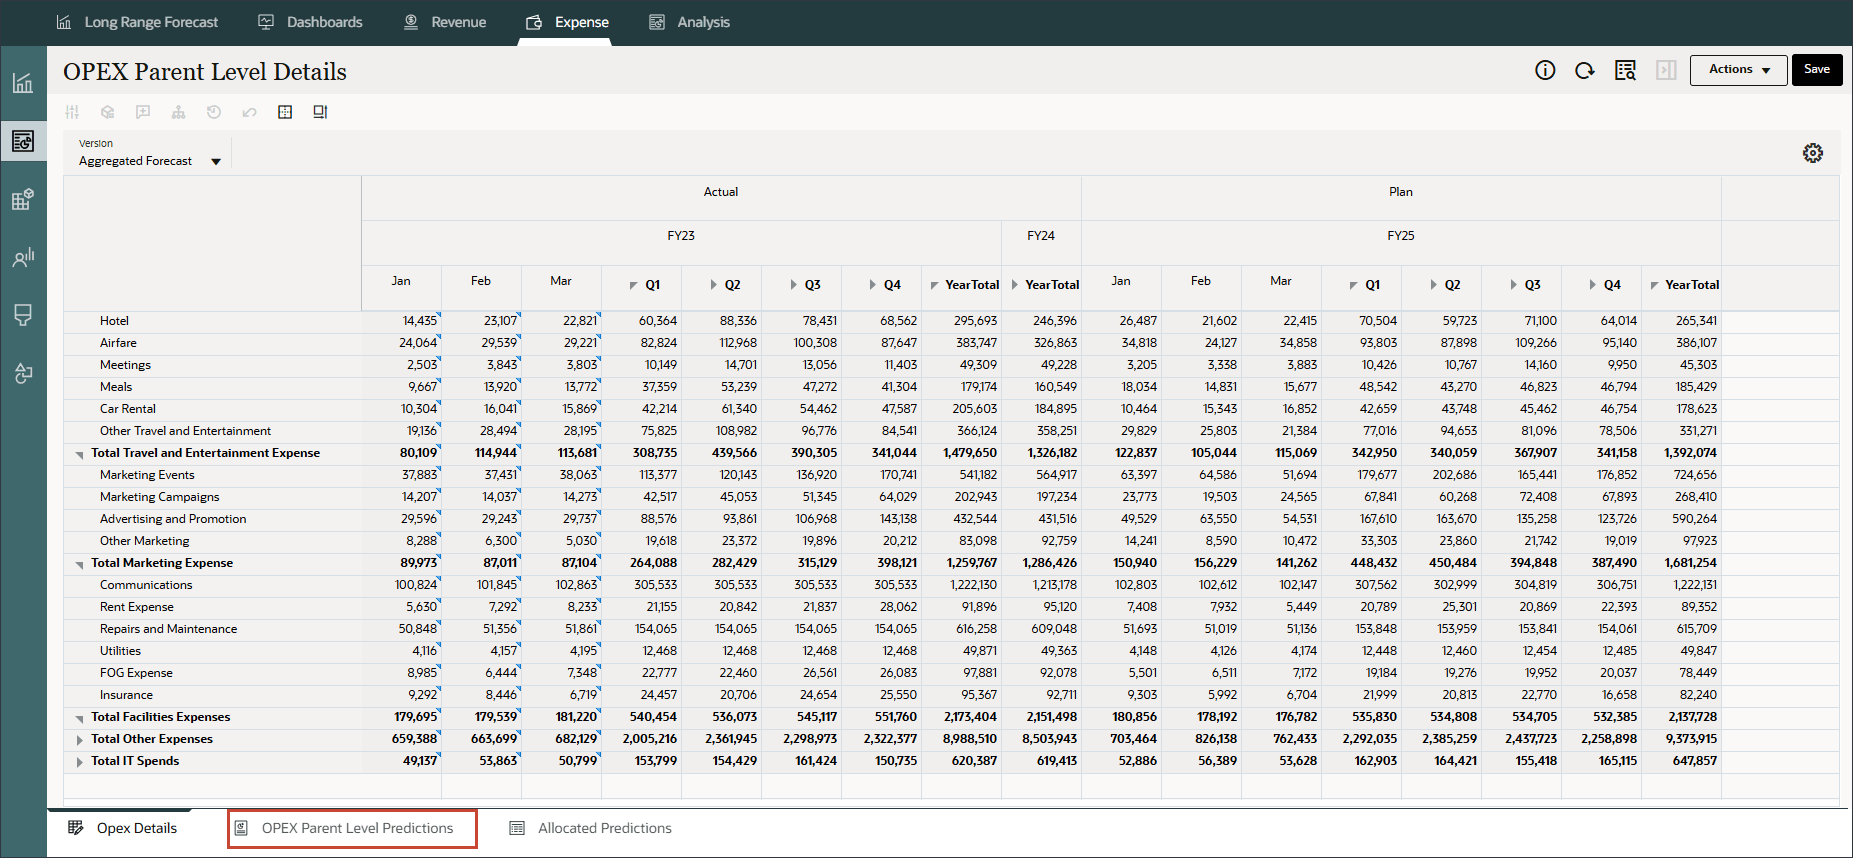Click the cube with list toolbar icon

tap(108, 112)
